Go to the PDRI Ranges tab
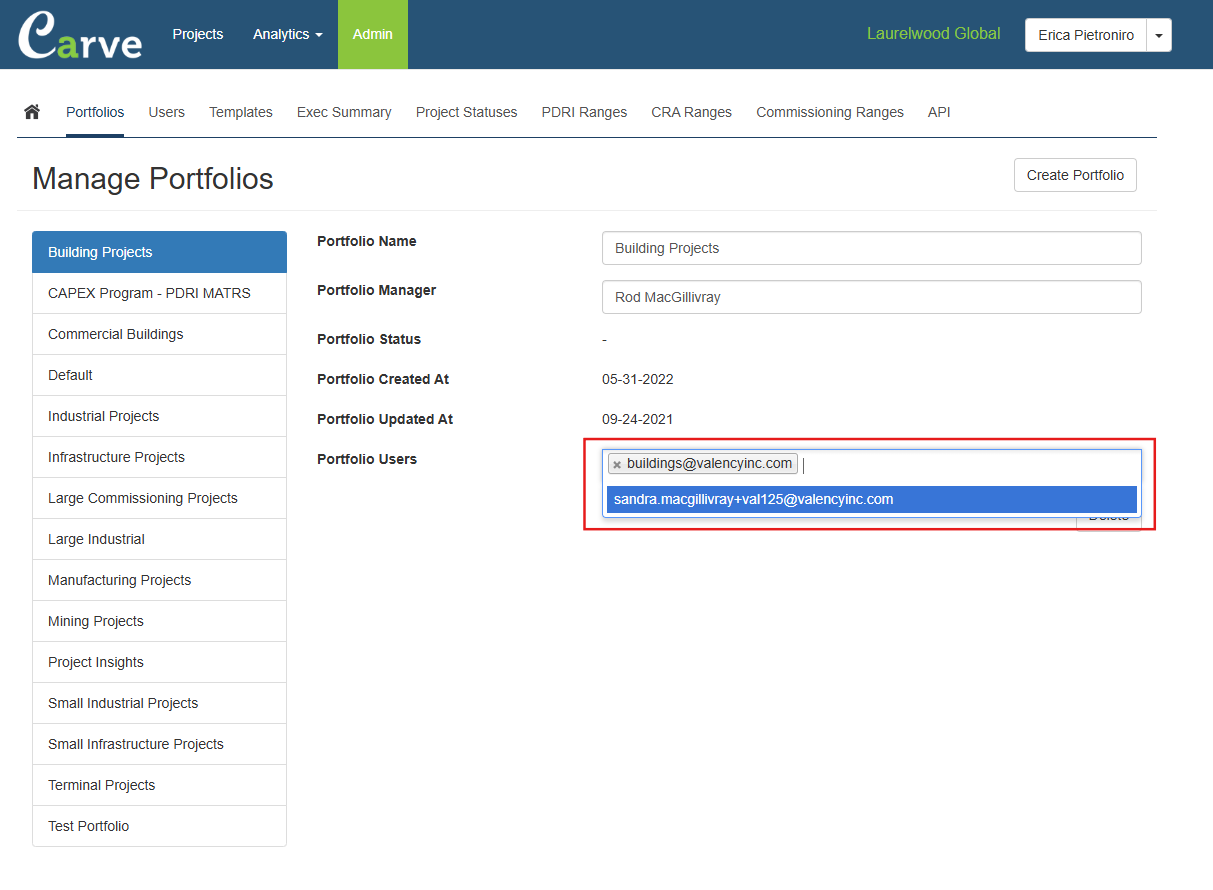 coord(584,112)
